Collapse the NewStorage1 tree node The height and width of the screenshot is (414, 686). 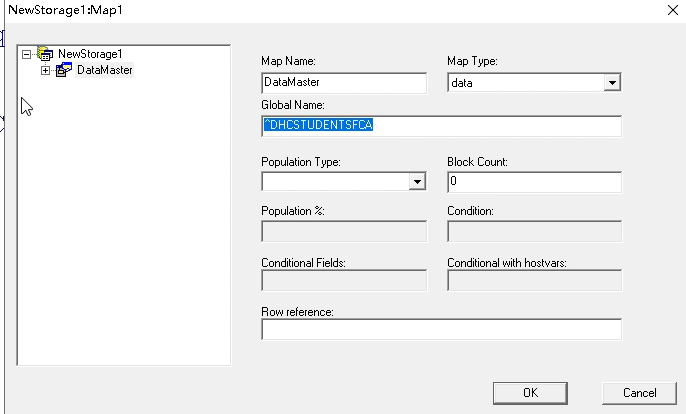click(x=27, y=54)
